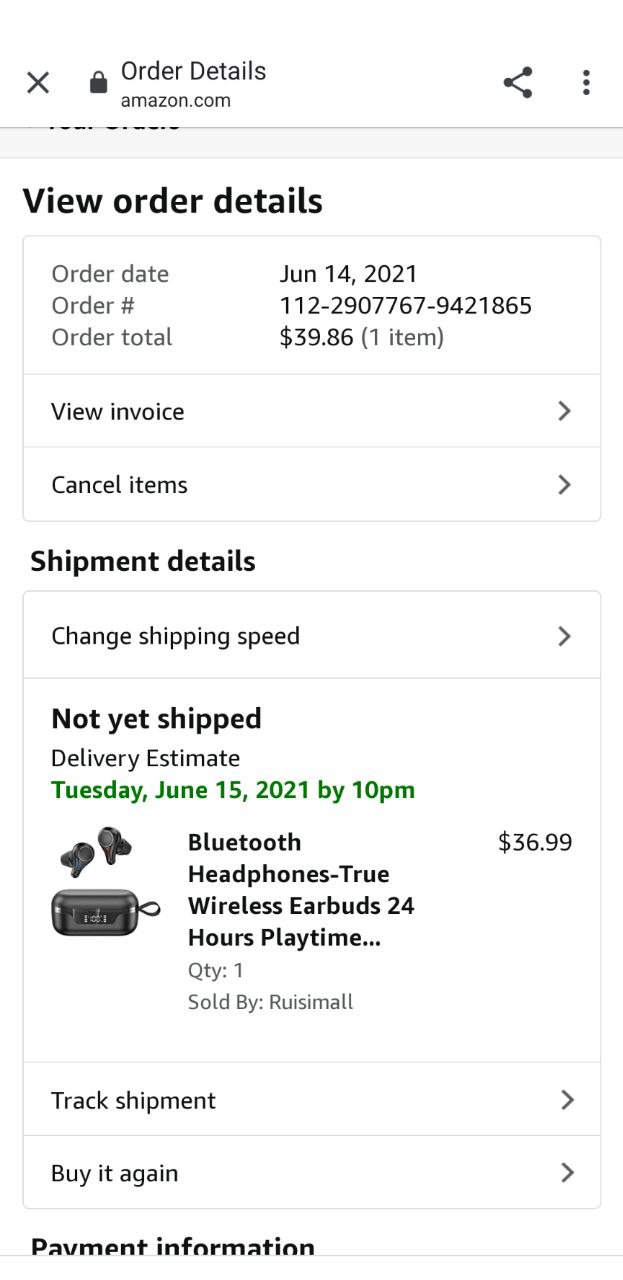Open the three-dot overflow menu
This screenshot has width=623, height=1280.
point(586,83)
